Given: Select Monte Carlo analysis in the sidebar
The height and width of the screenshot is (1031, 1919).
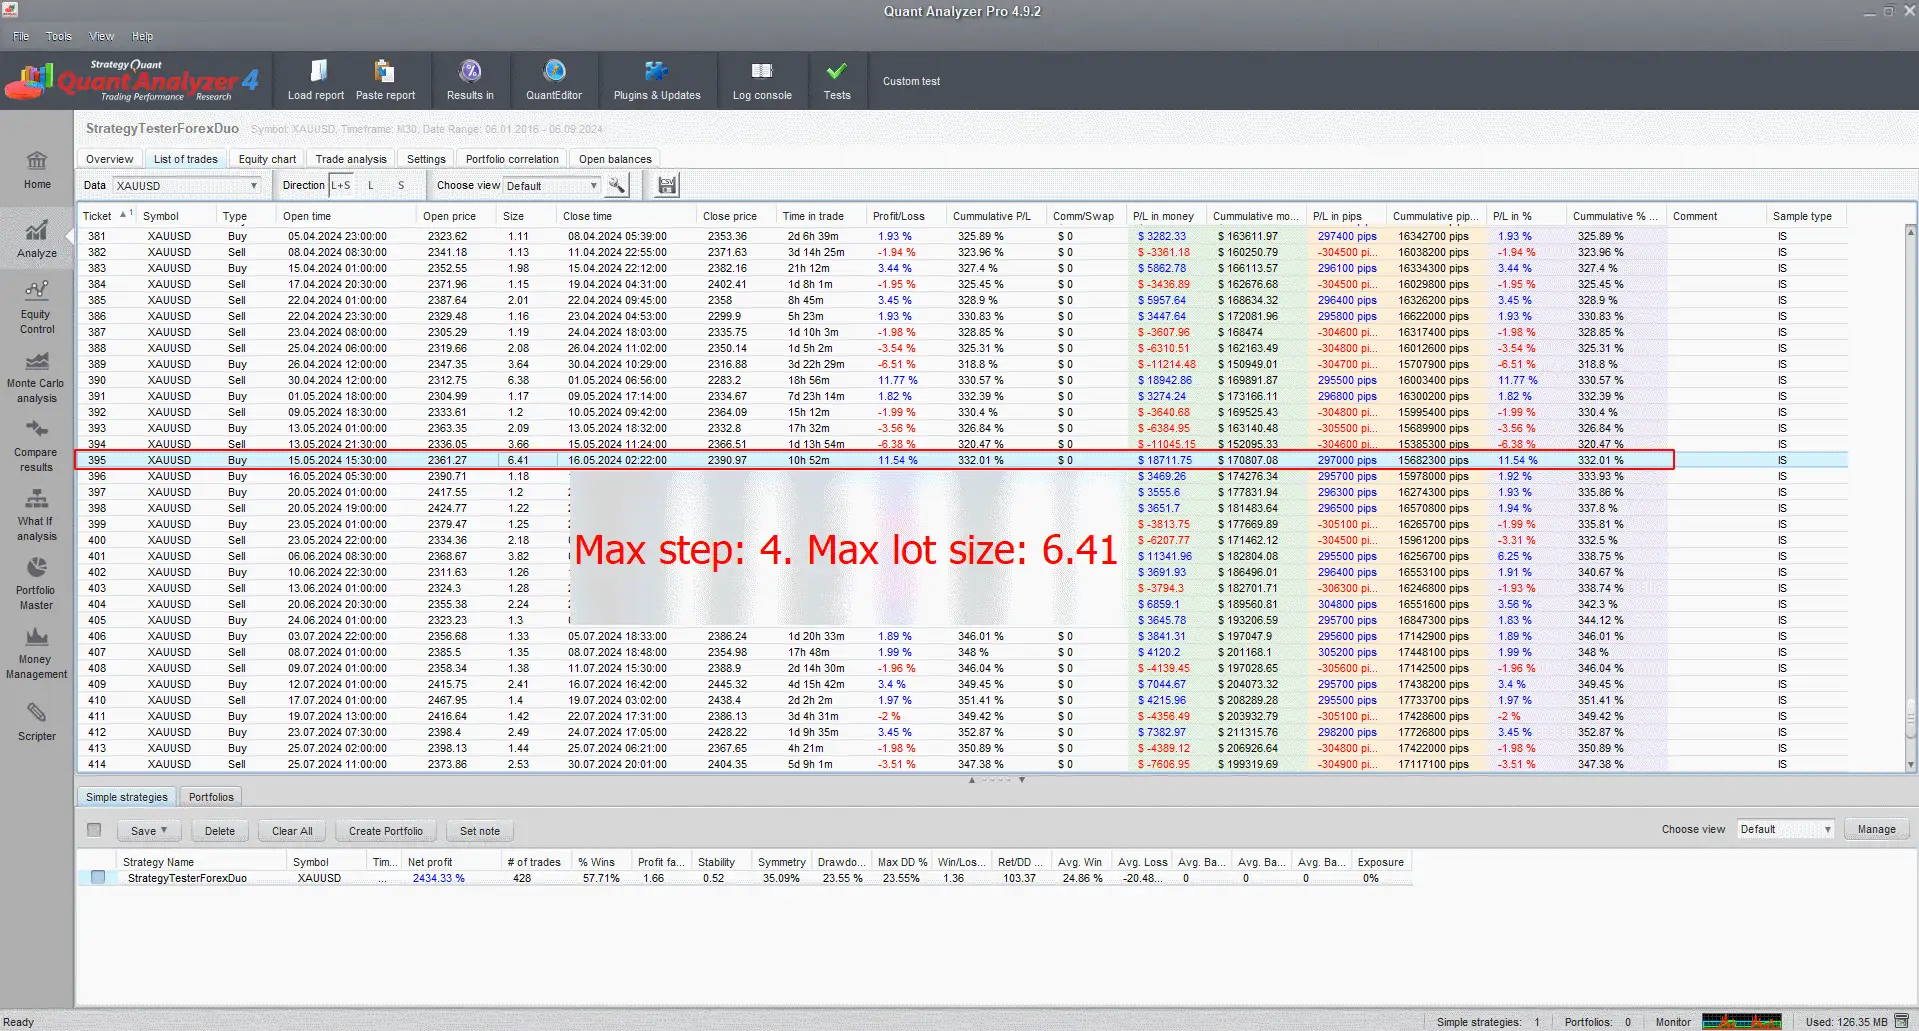Looking at the screenshot, I should tap(36, 375).
